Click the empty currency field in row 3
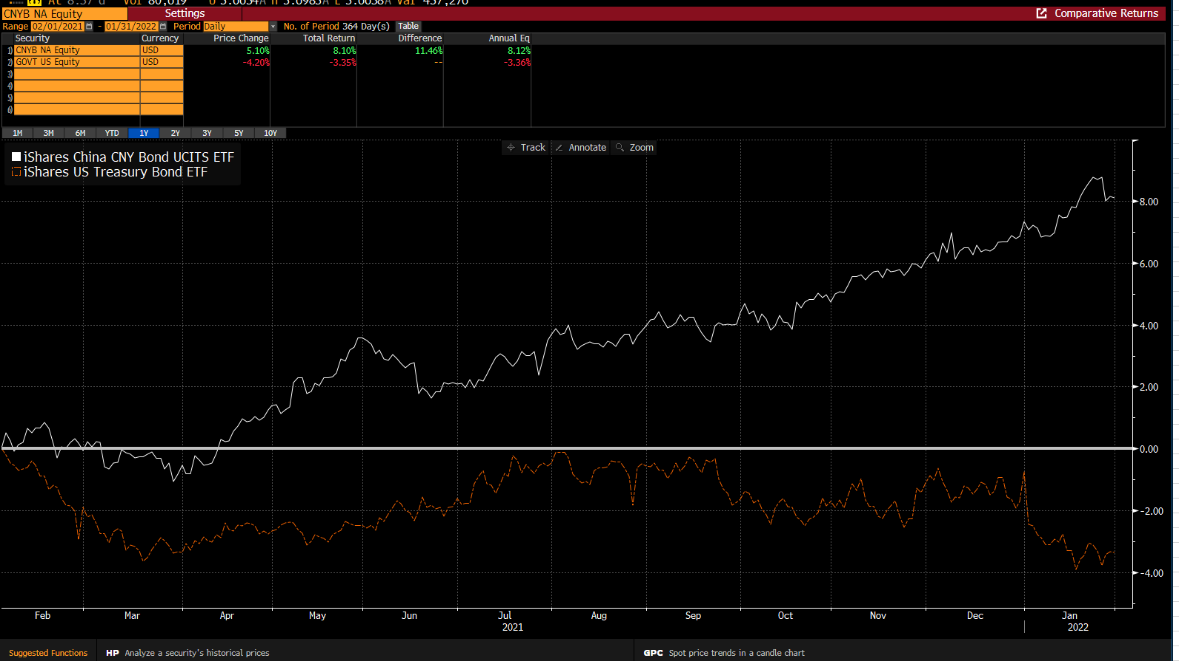1179x661 pixels. (162, 74)
